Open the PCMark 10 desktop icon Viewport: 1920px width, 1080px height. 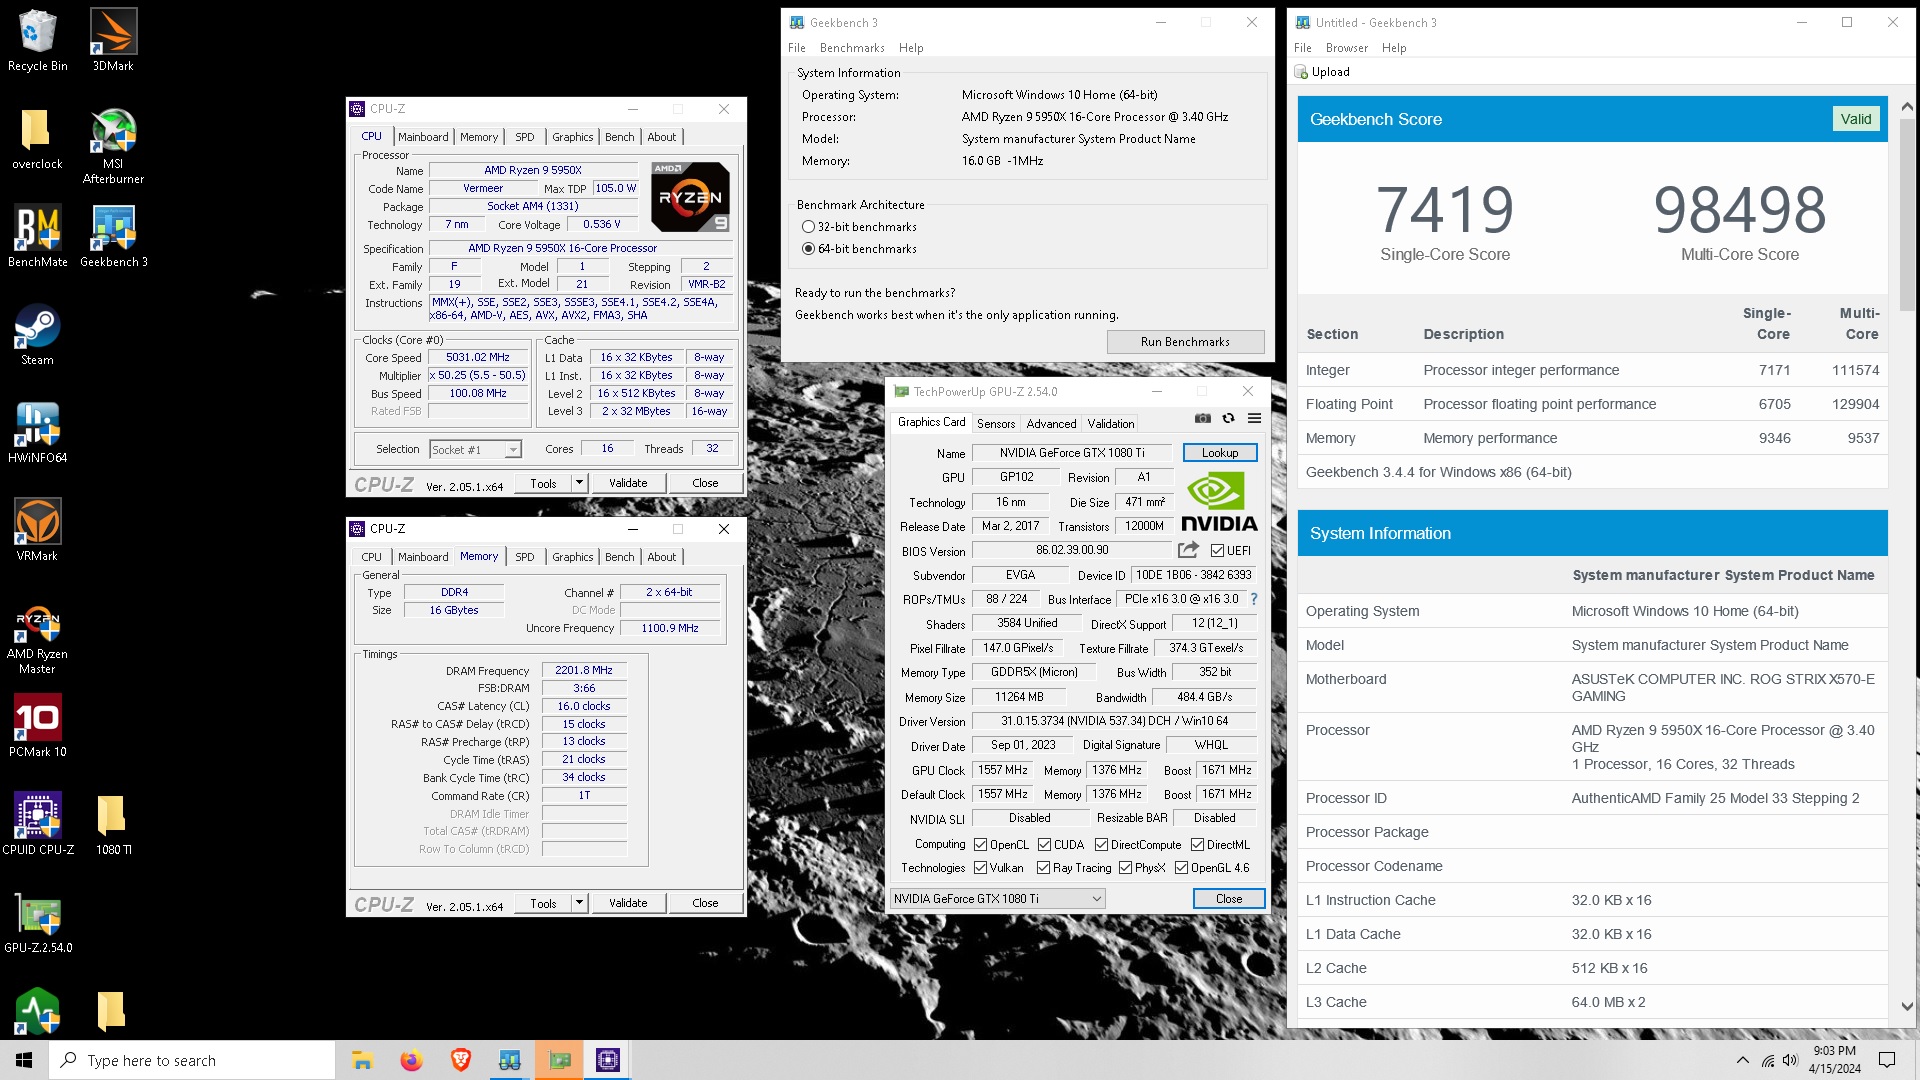[37, 726]
